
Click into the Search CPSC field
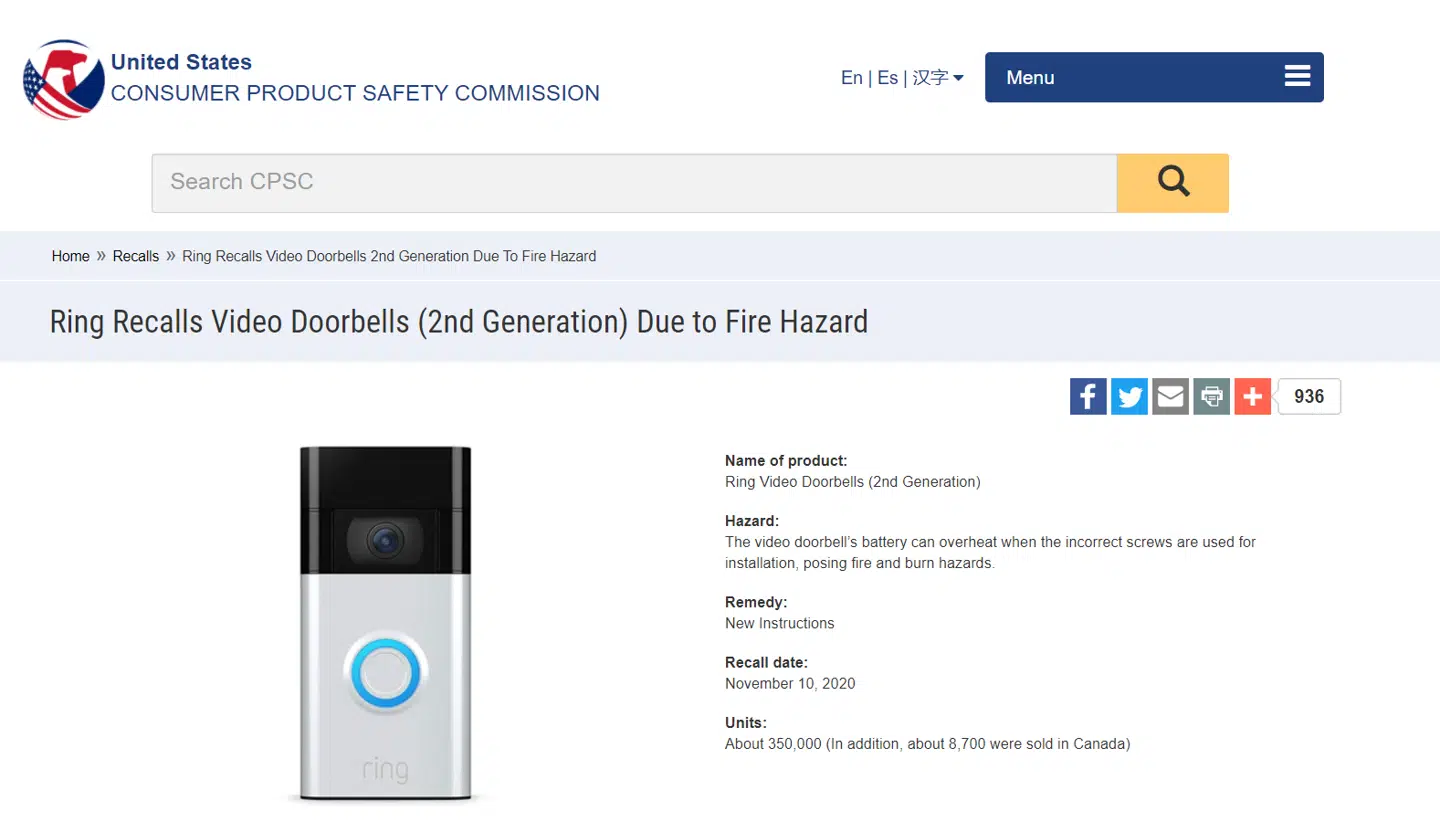[633, 183]
